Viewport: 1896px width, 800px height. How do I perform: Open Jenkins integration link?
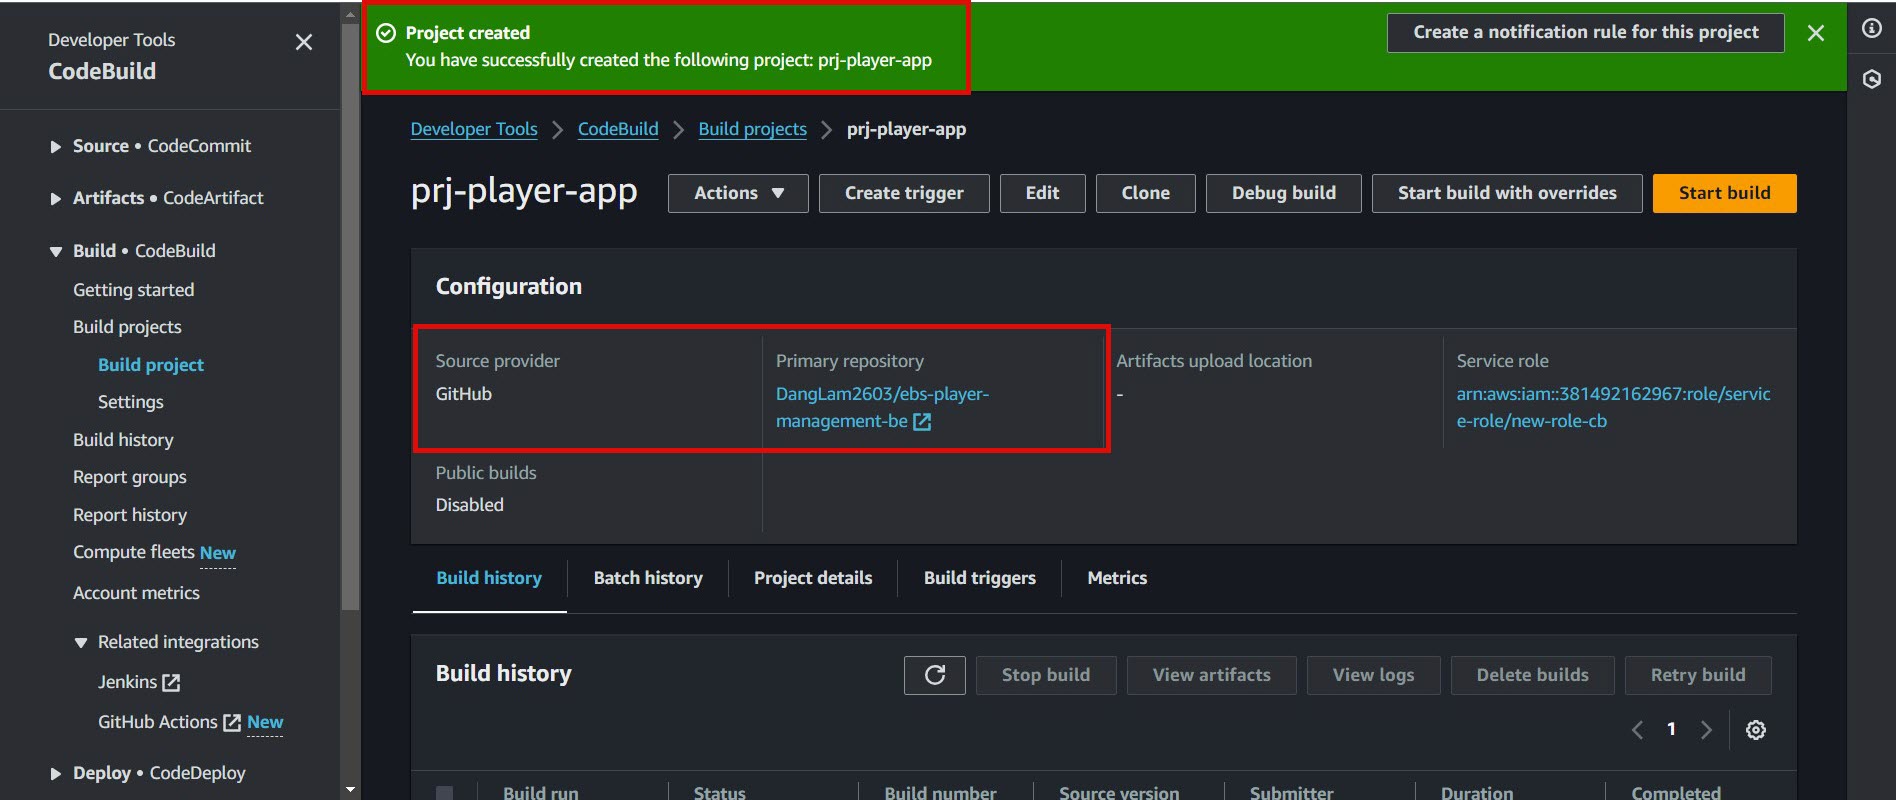[x=127, y=682]
